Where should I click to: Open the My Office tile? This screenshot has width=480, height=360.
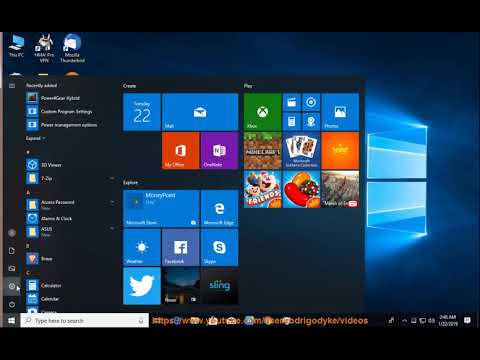tap(181, 151)
